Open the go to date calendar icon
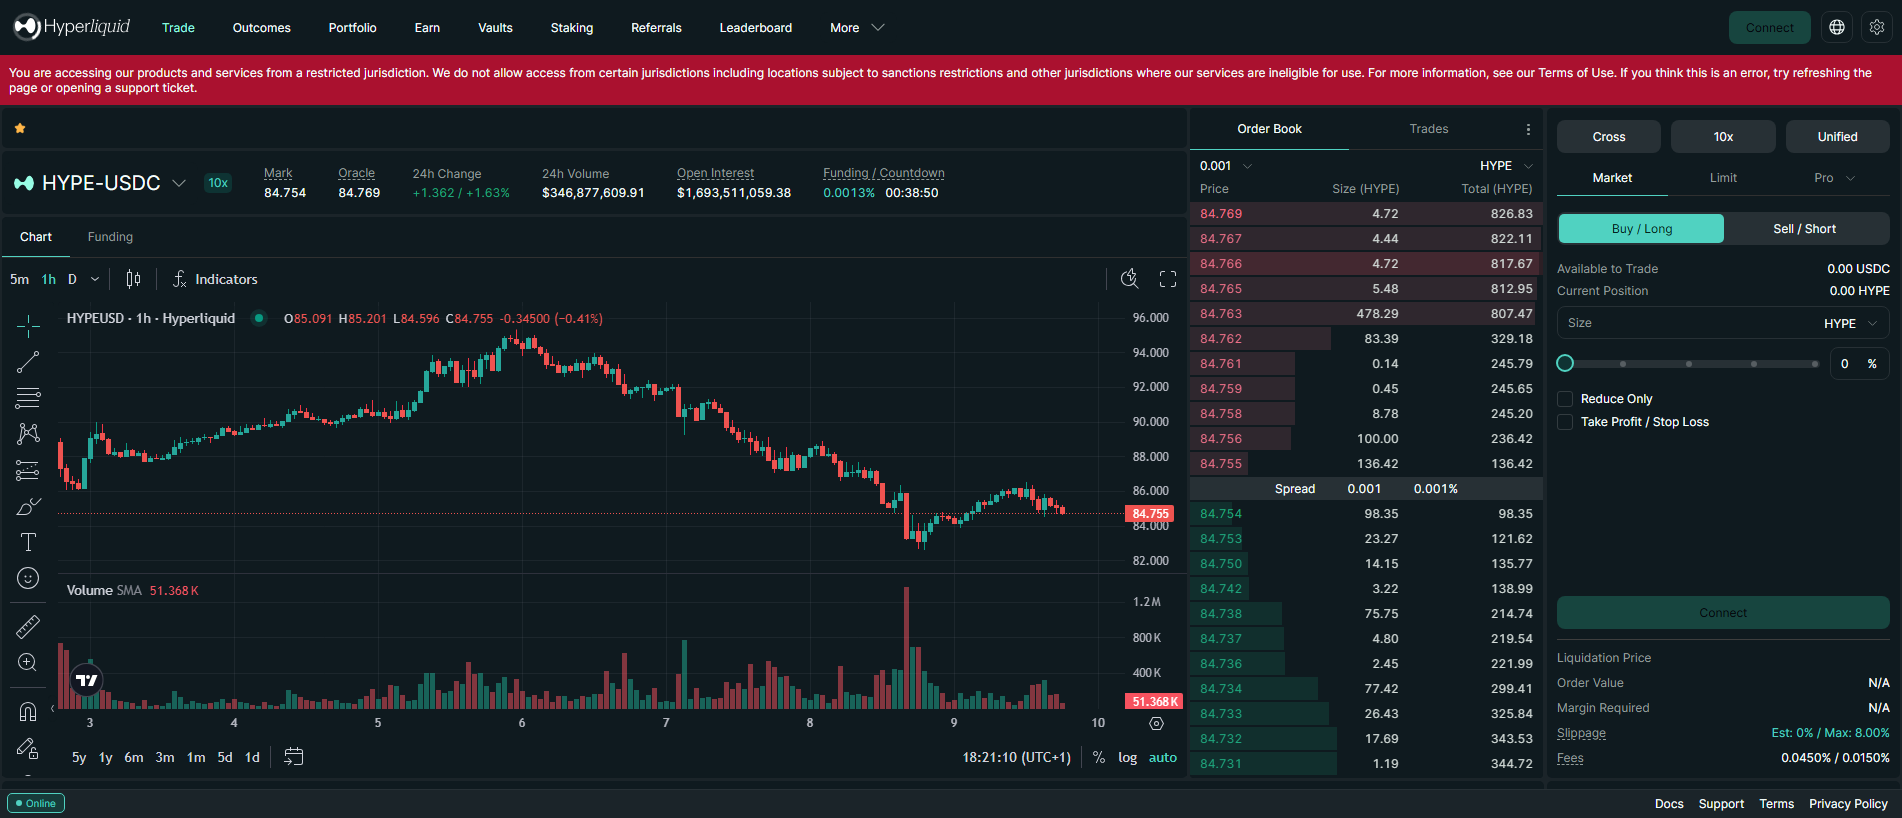 [293, 757]
